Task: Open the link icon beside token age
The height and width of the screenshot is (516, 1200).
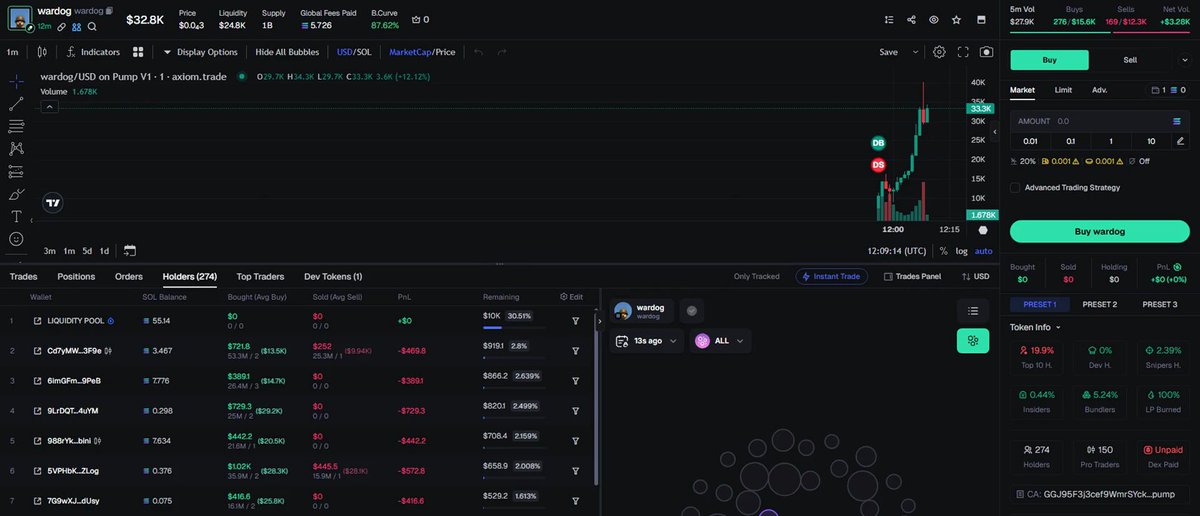Action: pos(62,27)
